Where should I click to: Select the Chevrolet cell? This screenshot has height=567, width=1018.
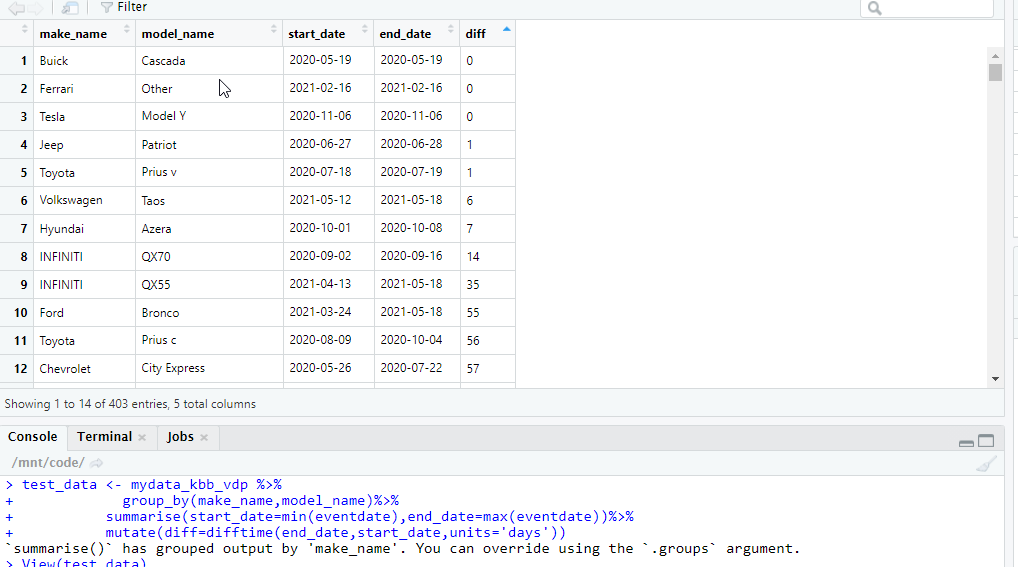point(84,368)
